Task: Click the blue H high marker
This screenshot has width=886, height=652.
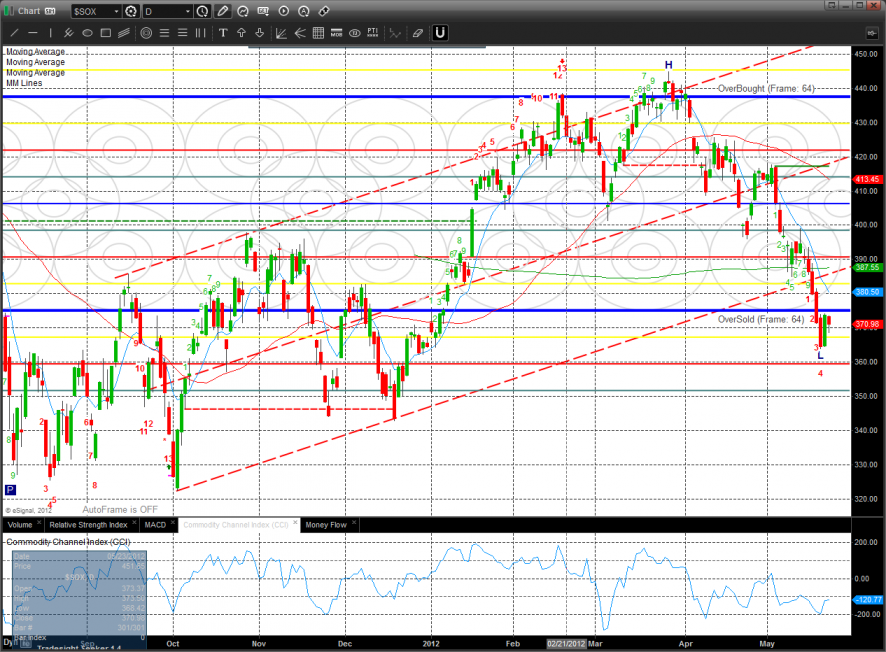Action: tap(668, 65)
